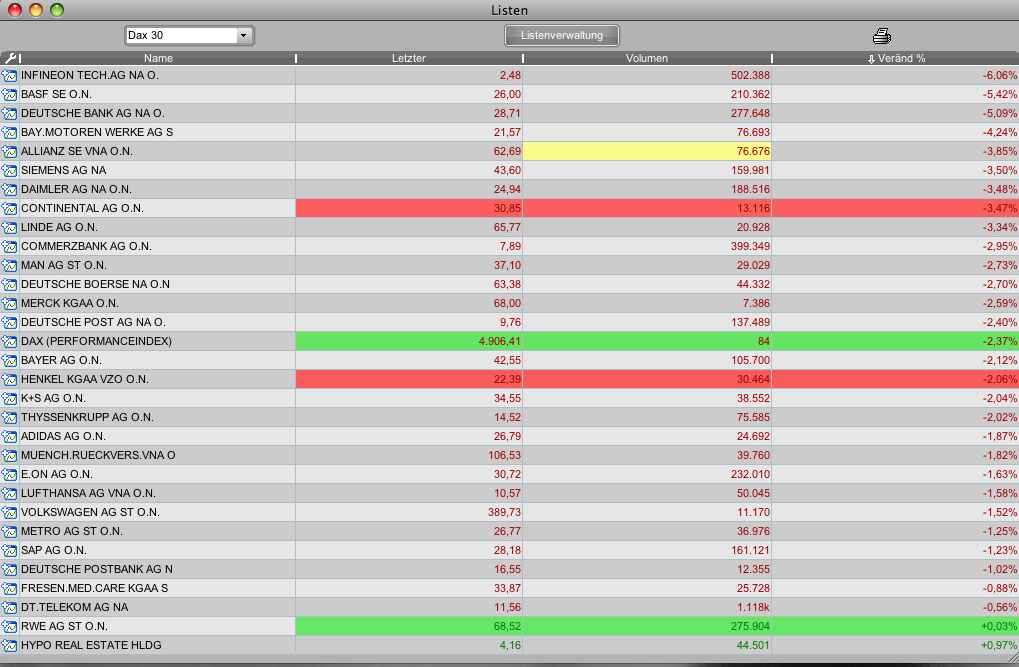Open chart icon for METRO AG ST
This screenshot has height=667, width=1019.
coord(10,531)
